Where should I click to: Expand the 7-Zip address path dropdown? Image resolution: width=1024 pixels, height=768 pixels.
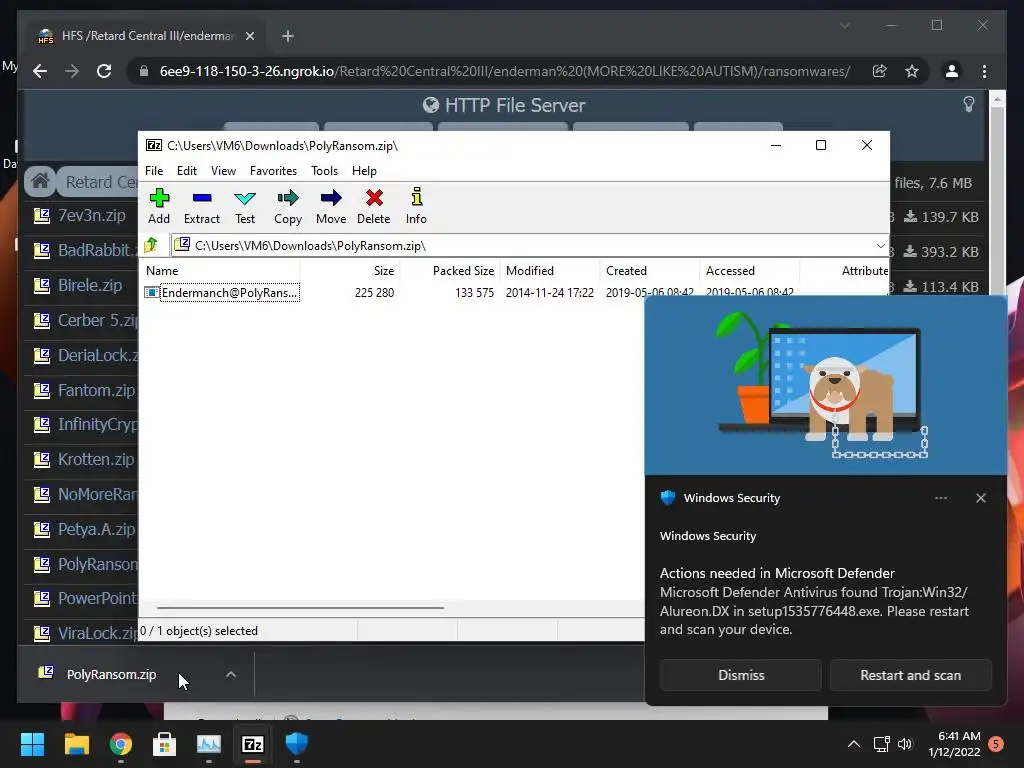pyautogui.click(x=880, y=246)
